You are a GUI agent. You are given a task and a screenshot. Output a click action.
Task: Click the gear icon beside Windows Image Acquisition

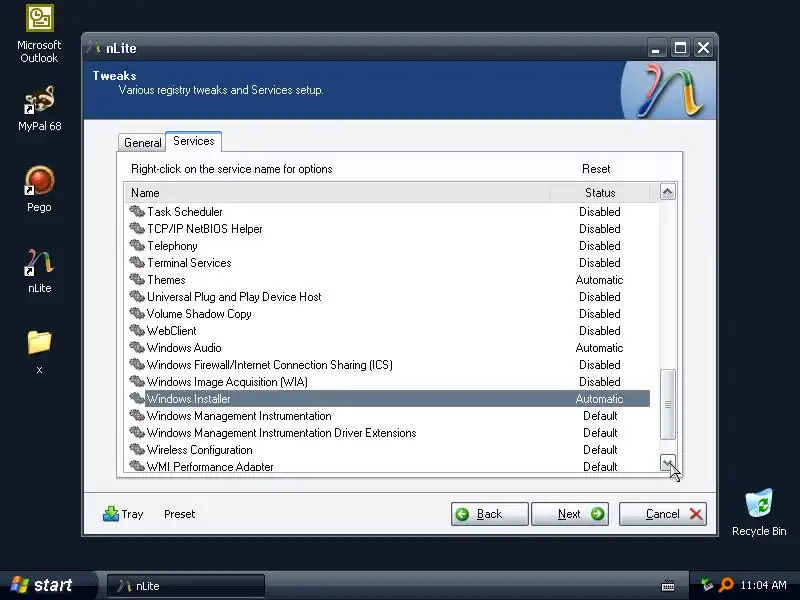(137, 381)
